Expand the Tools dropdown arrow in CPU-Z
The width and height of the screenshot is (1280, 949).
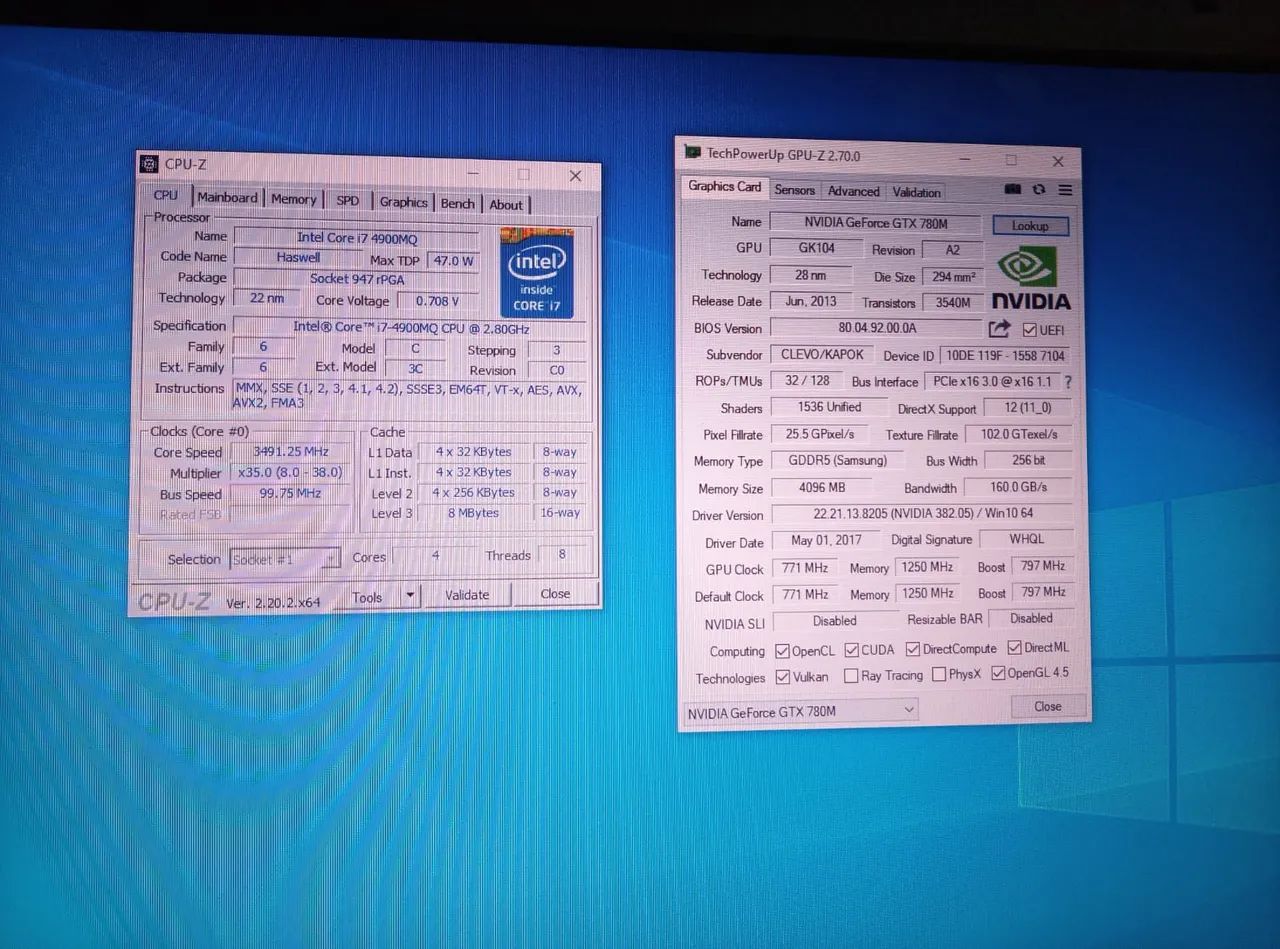[x=409, y=596]
